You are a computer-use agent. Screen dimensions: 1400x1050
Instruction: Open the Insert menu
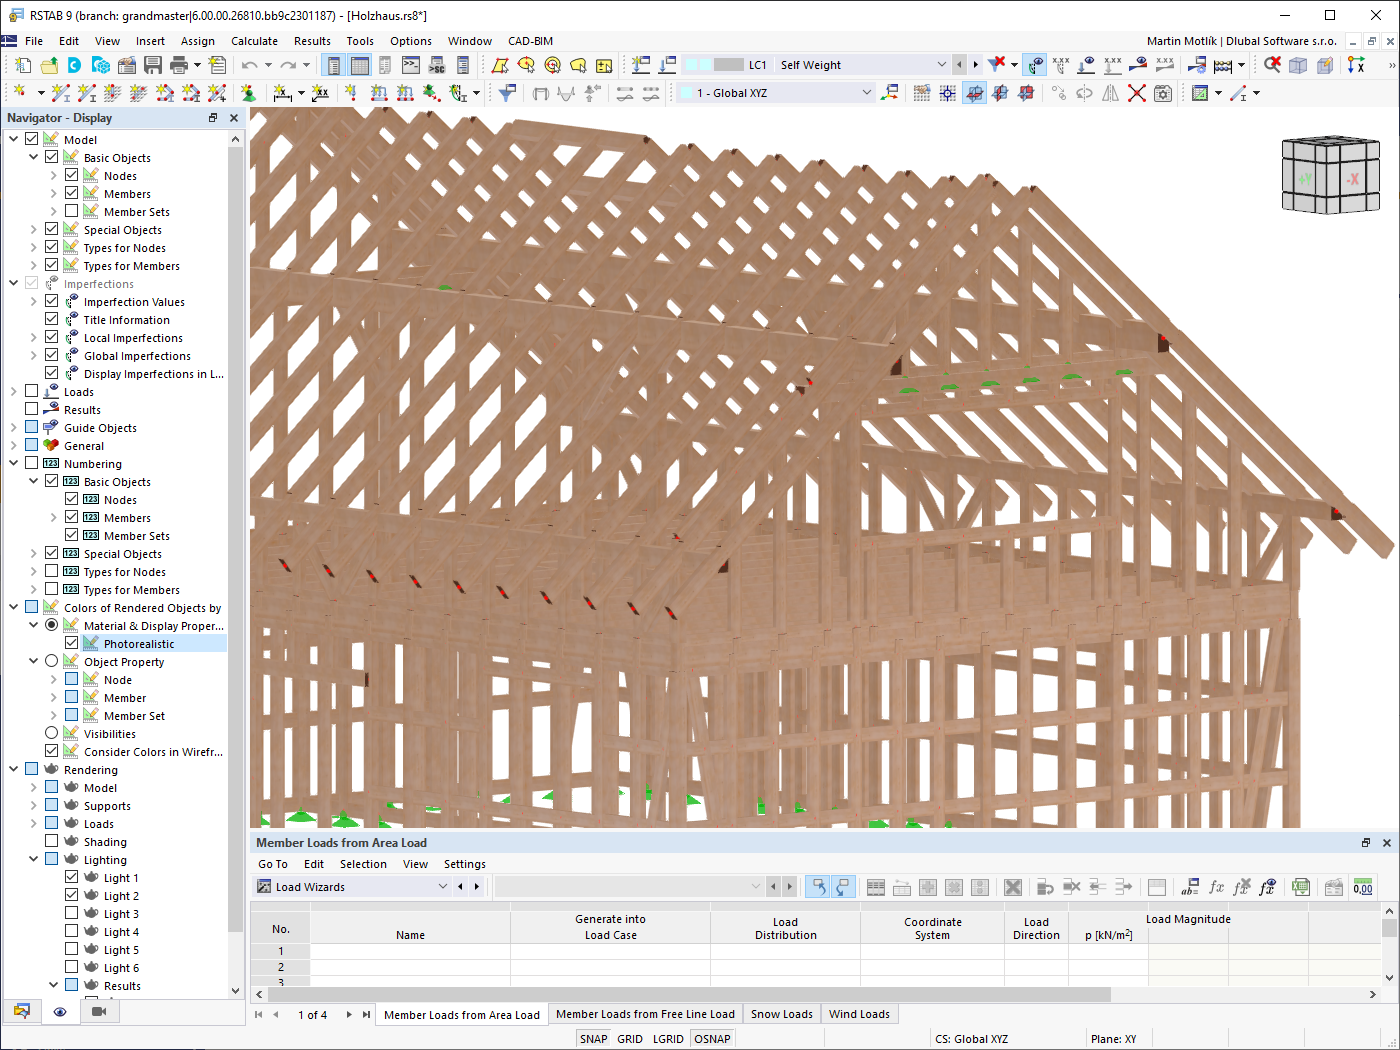(150, 41)
